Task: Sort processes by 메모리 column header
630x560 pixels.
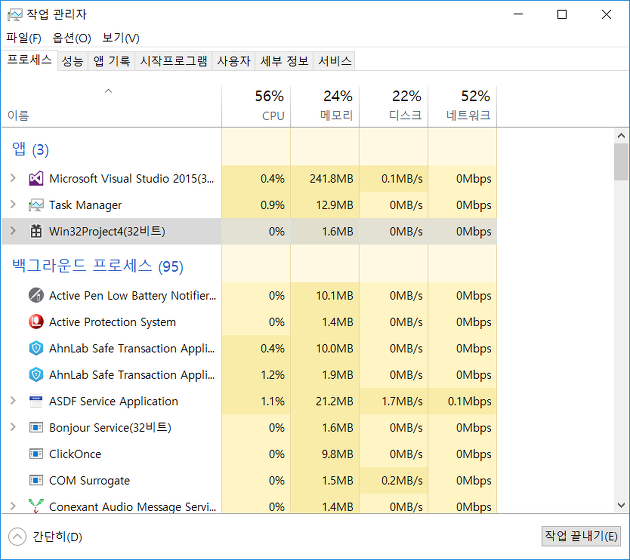Action: tap(325, 106)
